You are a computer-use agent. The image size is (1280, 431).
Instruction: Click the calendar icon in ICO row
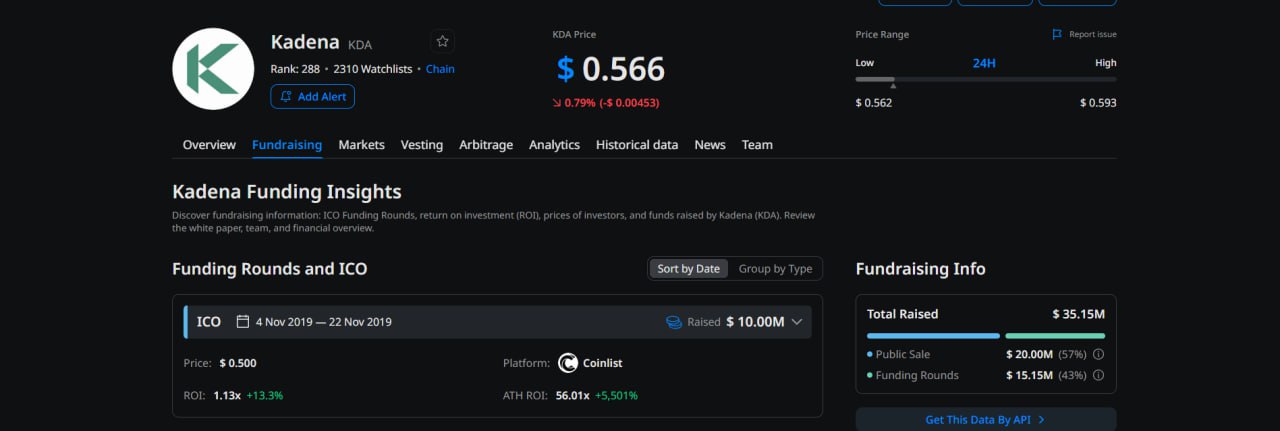pos(242,322)
